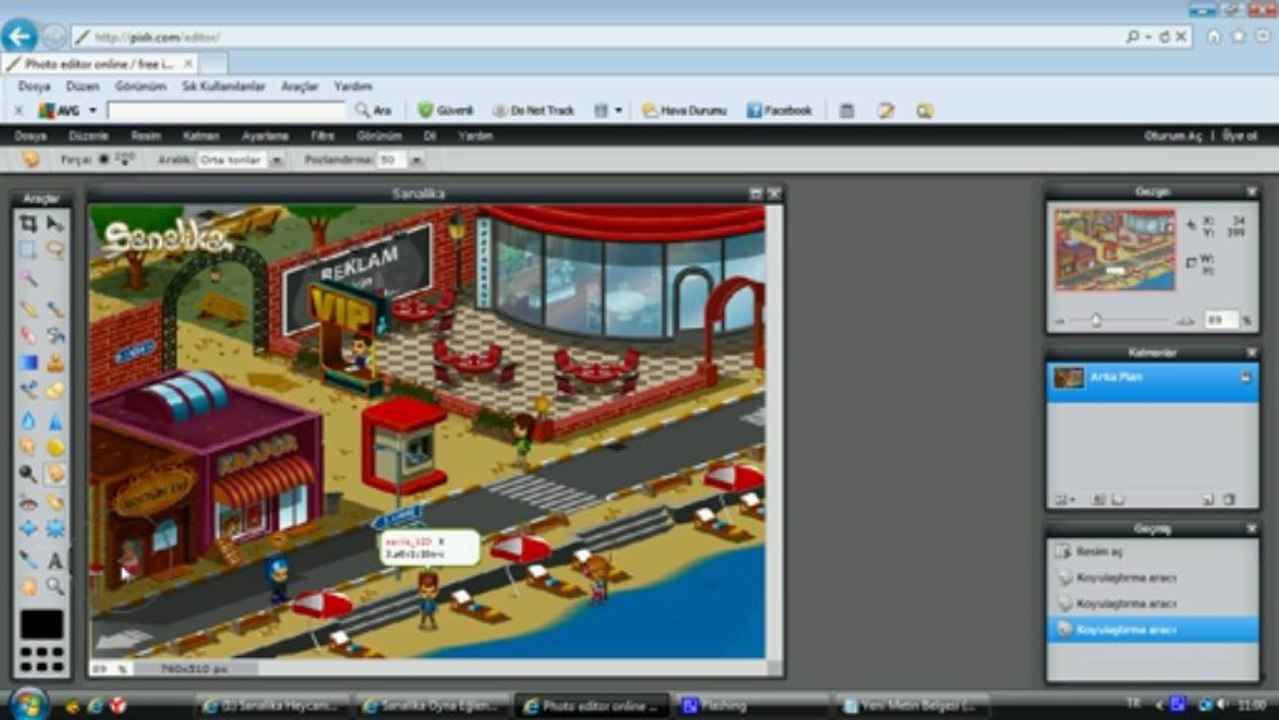Select highlighted Koyulaştırma aracı history step
This screenshot has height=720, width=1279.
pyautogui.click(x=1153, y=629)
